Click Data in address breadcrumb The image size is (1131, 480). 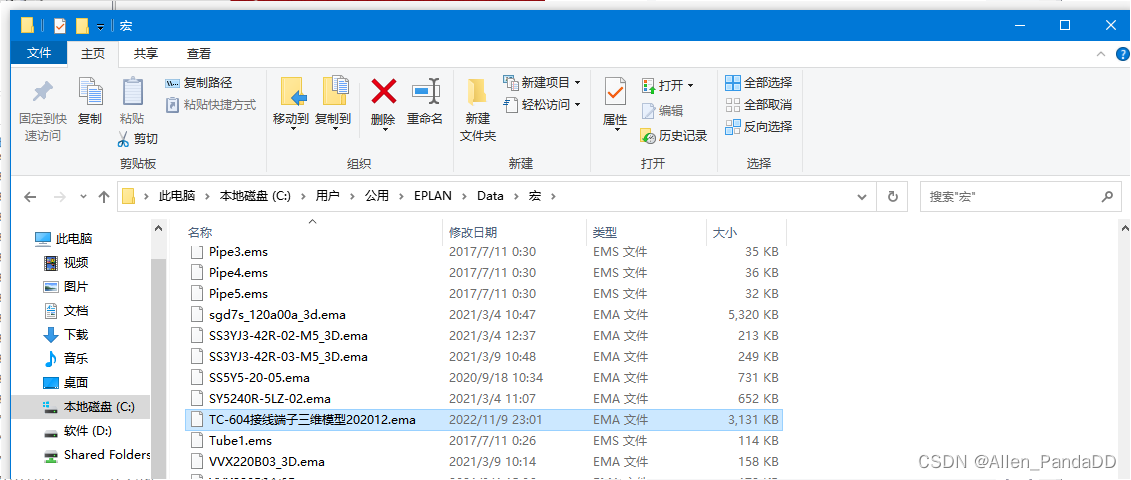click(x=490, y=196)
